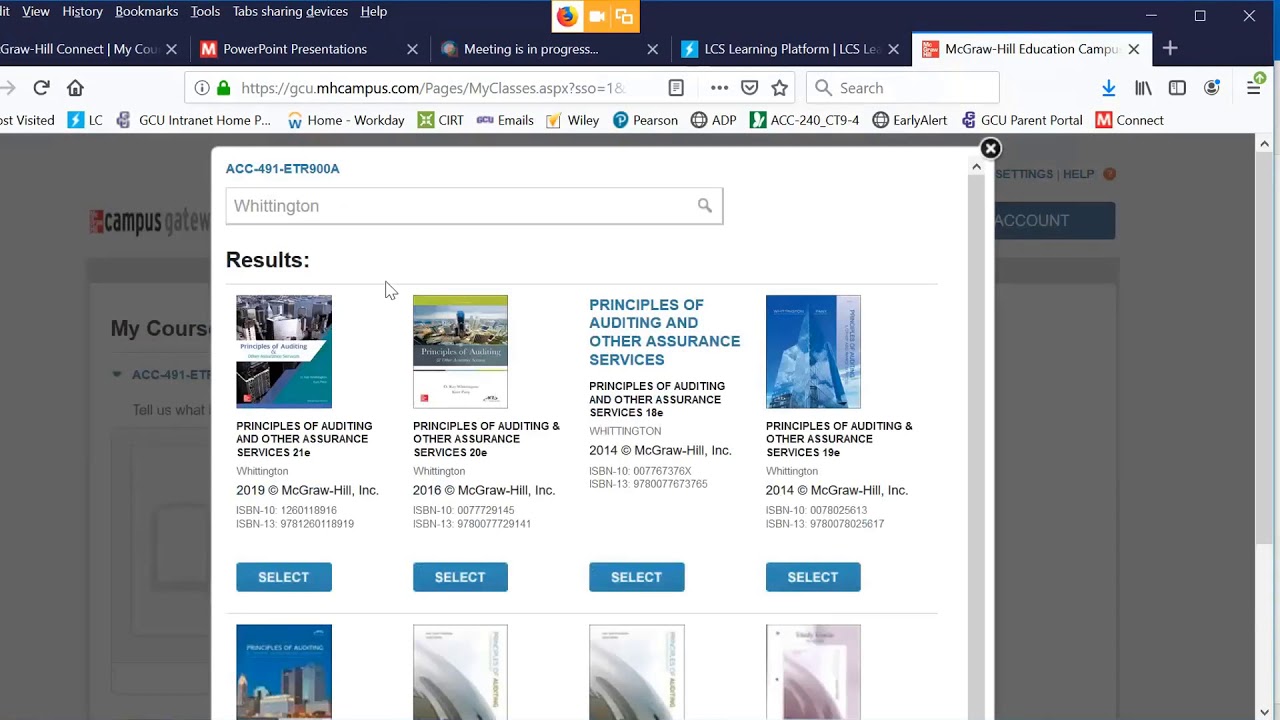
Task: Open the CIRT bookmark
Action: click(441, 120)
